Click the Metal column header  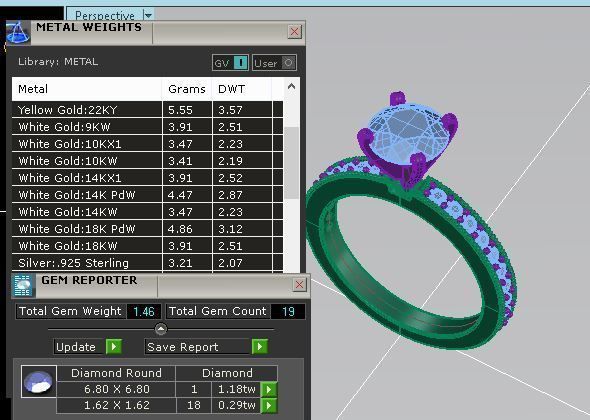tap(87, 89)
